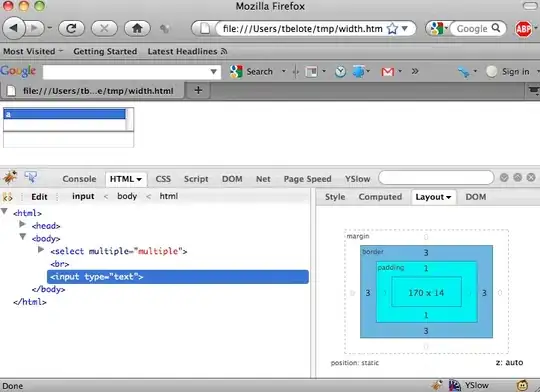Reload the page with the refresh button
This screenshot has width=540, height=392.
[x=71, y=28]
